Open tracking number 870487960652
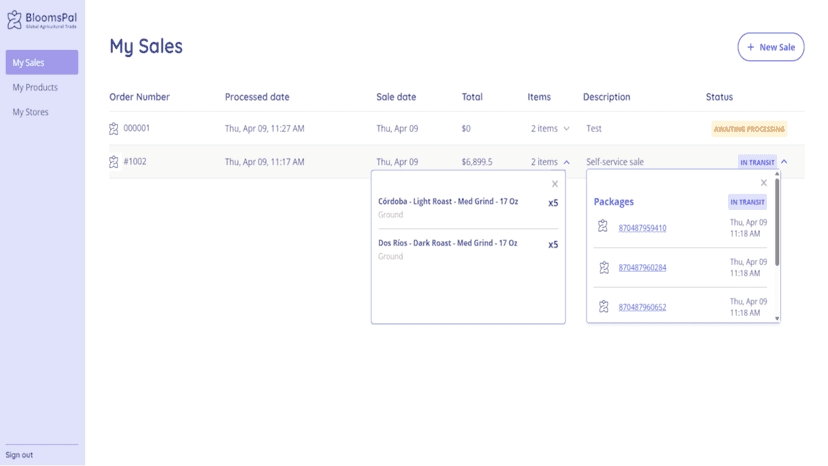Viewport: 828px width, 466px height. click(642, 307)
